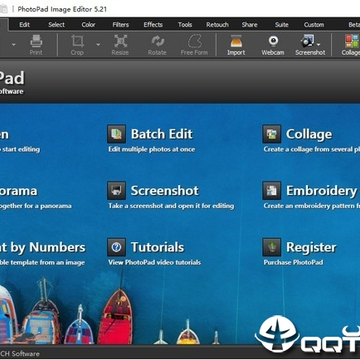This screenshot has width=360, height=360.
Task: Expand the Screenshot toolbar dropdown arrow
Action: [x=319, y=44]
